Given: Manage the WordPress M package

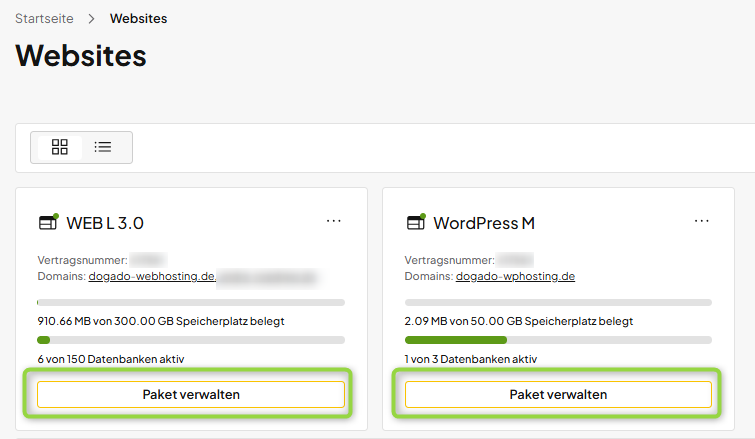Looking at the screenshot, I should tap(559, 395).
